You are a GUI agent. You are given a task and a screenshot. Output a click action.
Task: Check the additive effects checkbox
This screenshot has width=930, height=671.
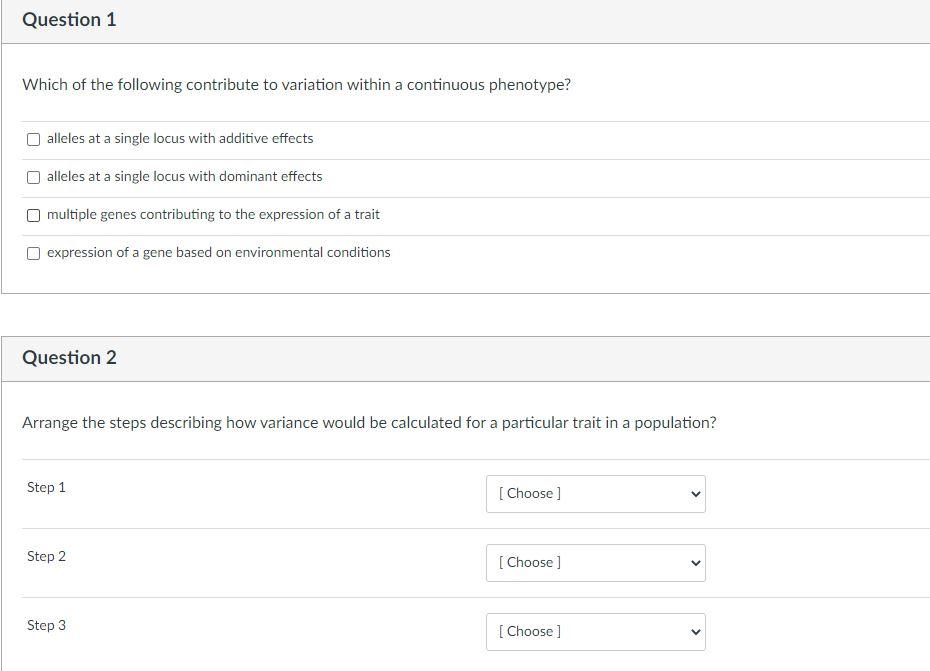point(34,139)
